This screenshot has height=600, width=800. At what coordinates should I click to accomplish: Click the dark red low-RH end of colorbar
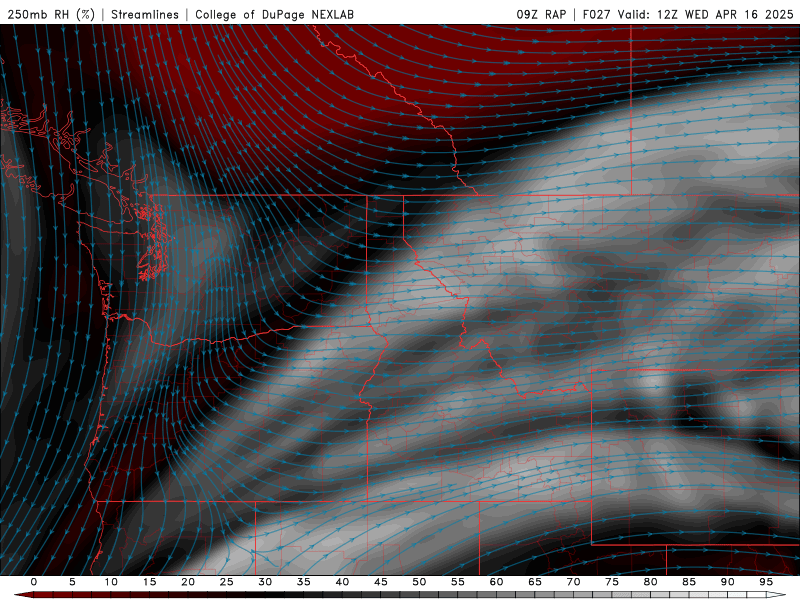point(24,595)
